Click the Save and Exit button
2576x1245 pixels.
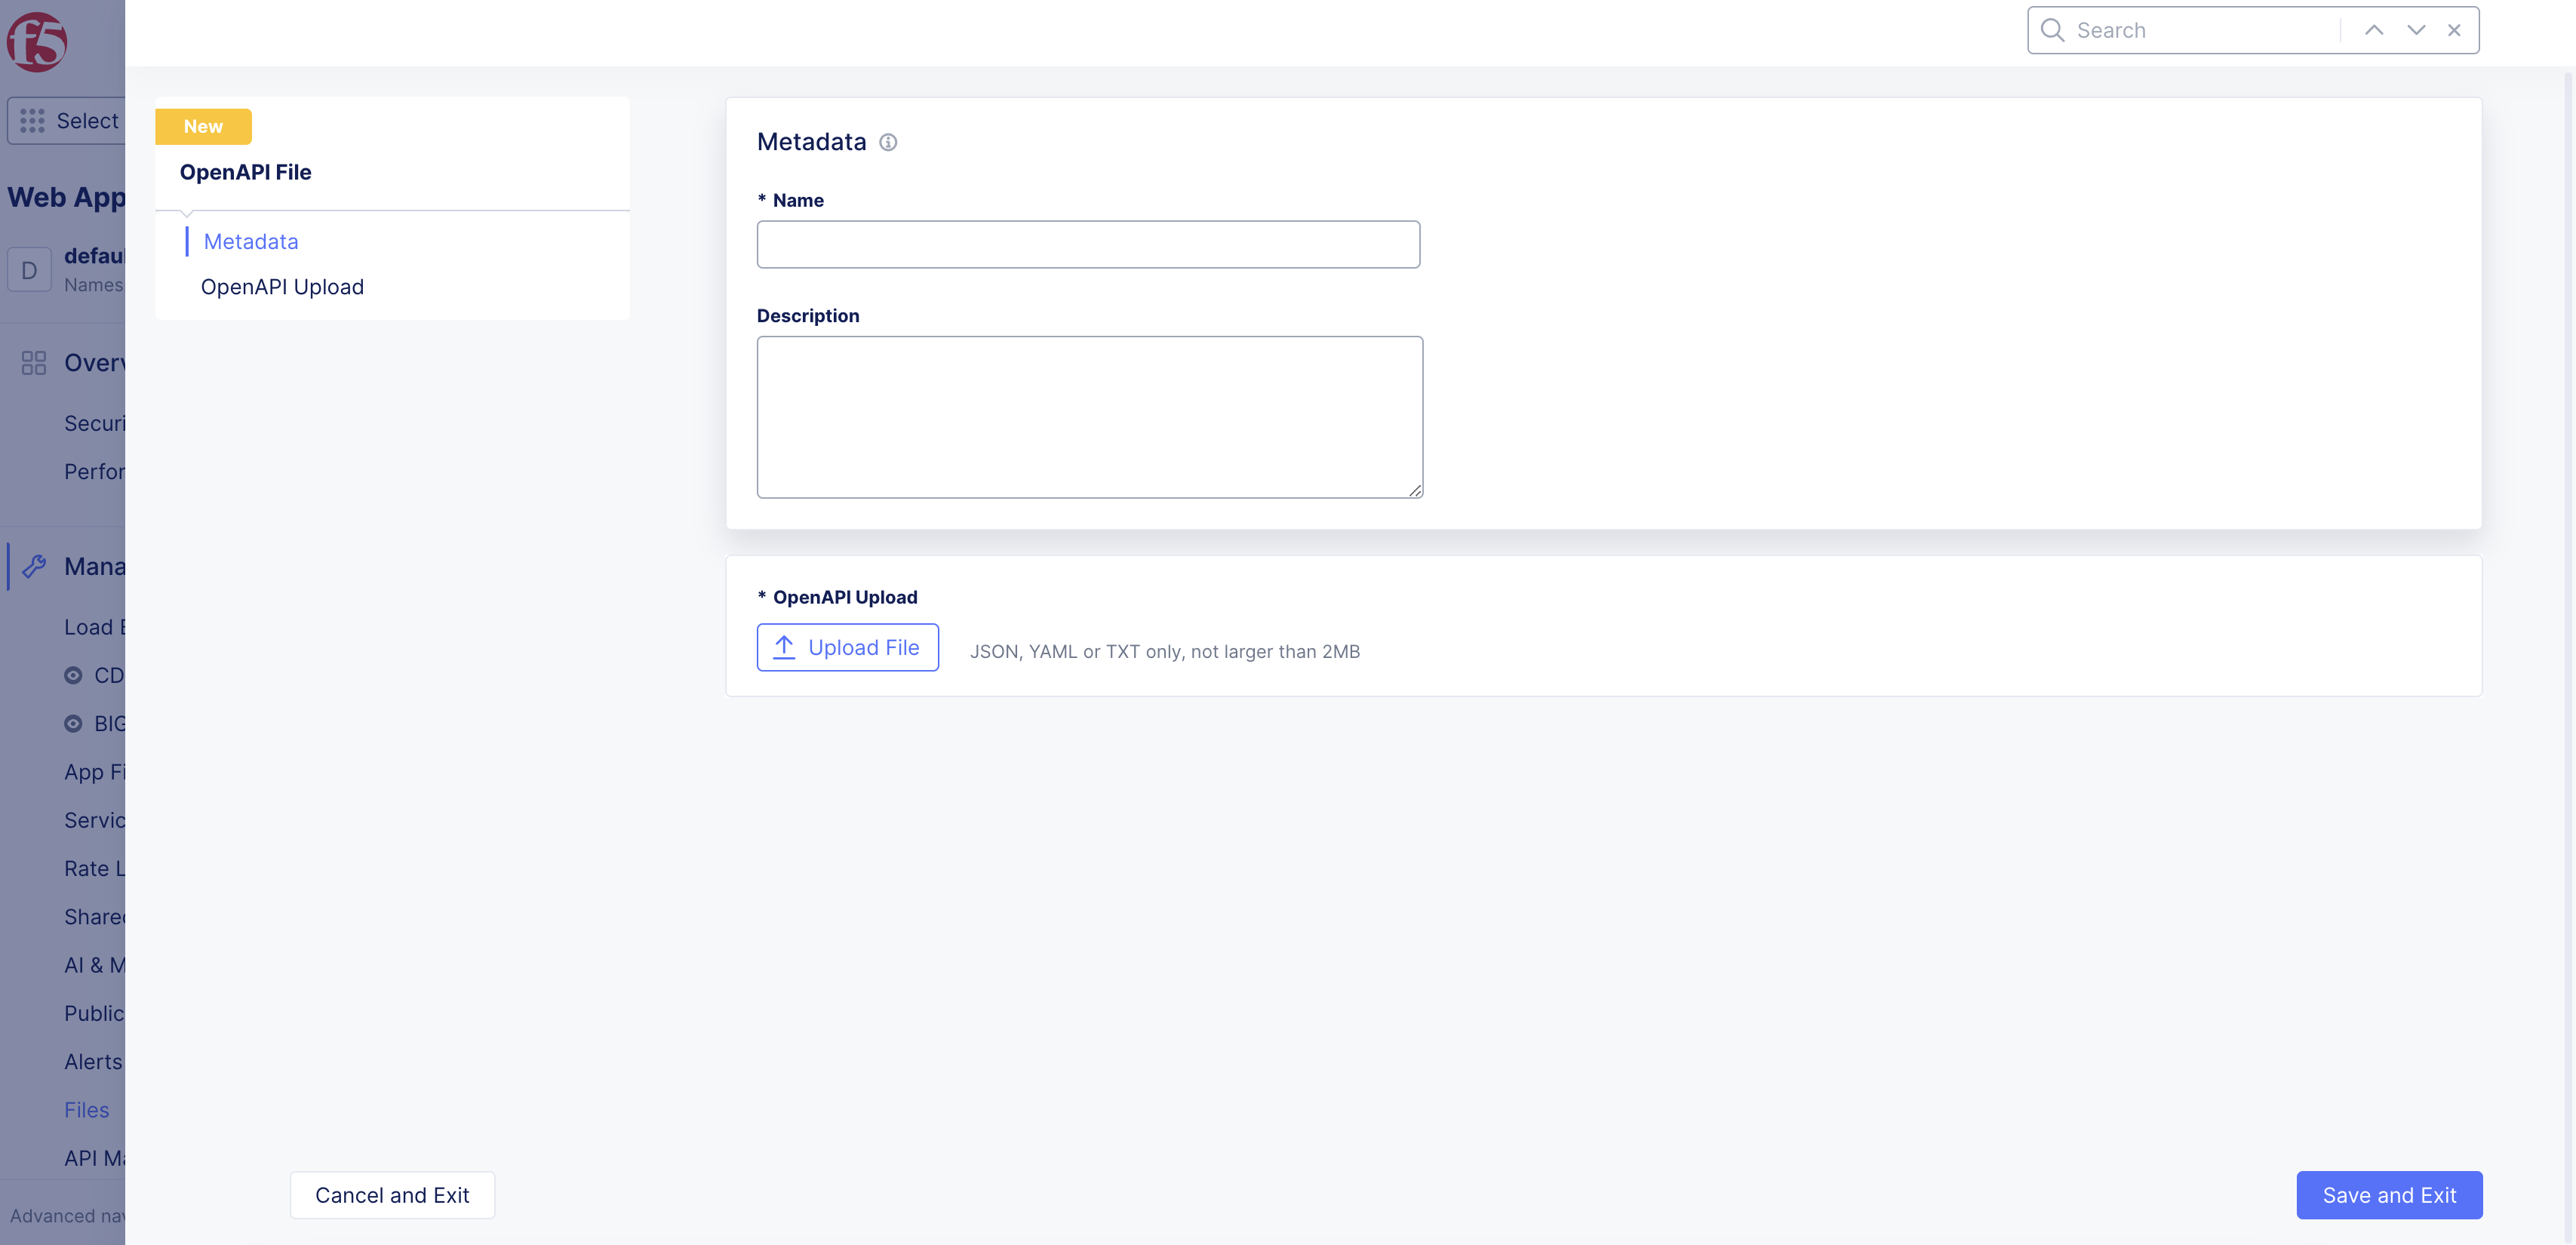click(2389, 1194)
